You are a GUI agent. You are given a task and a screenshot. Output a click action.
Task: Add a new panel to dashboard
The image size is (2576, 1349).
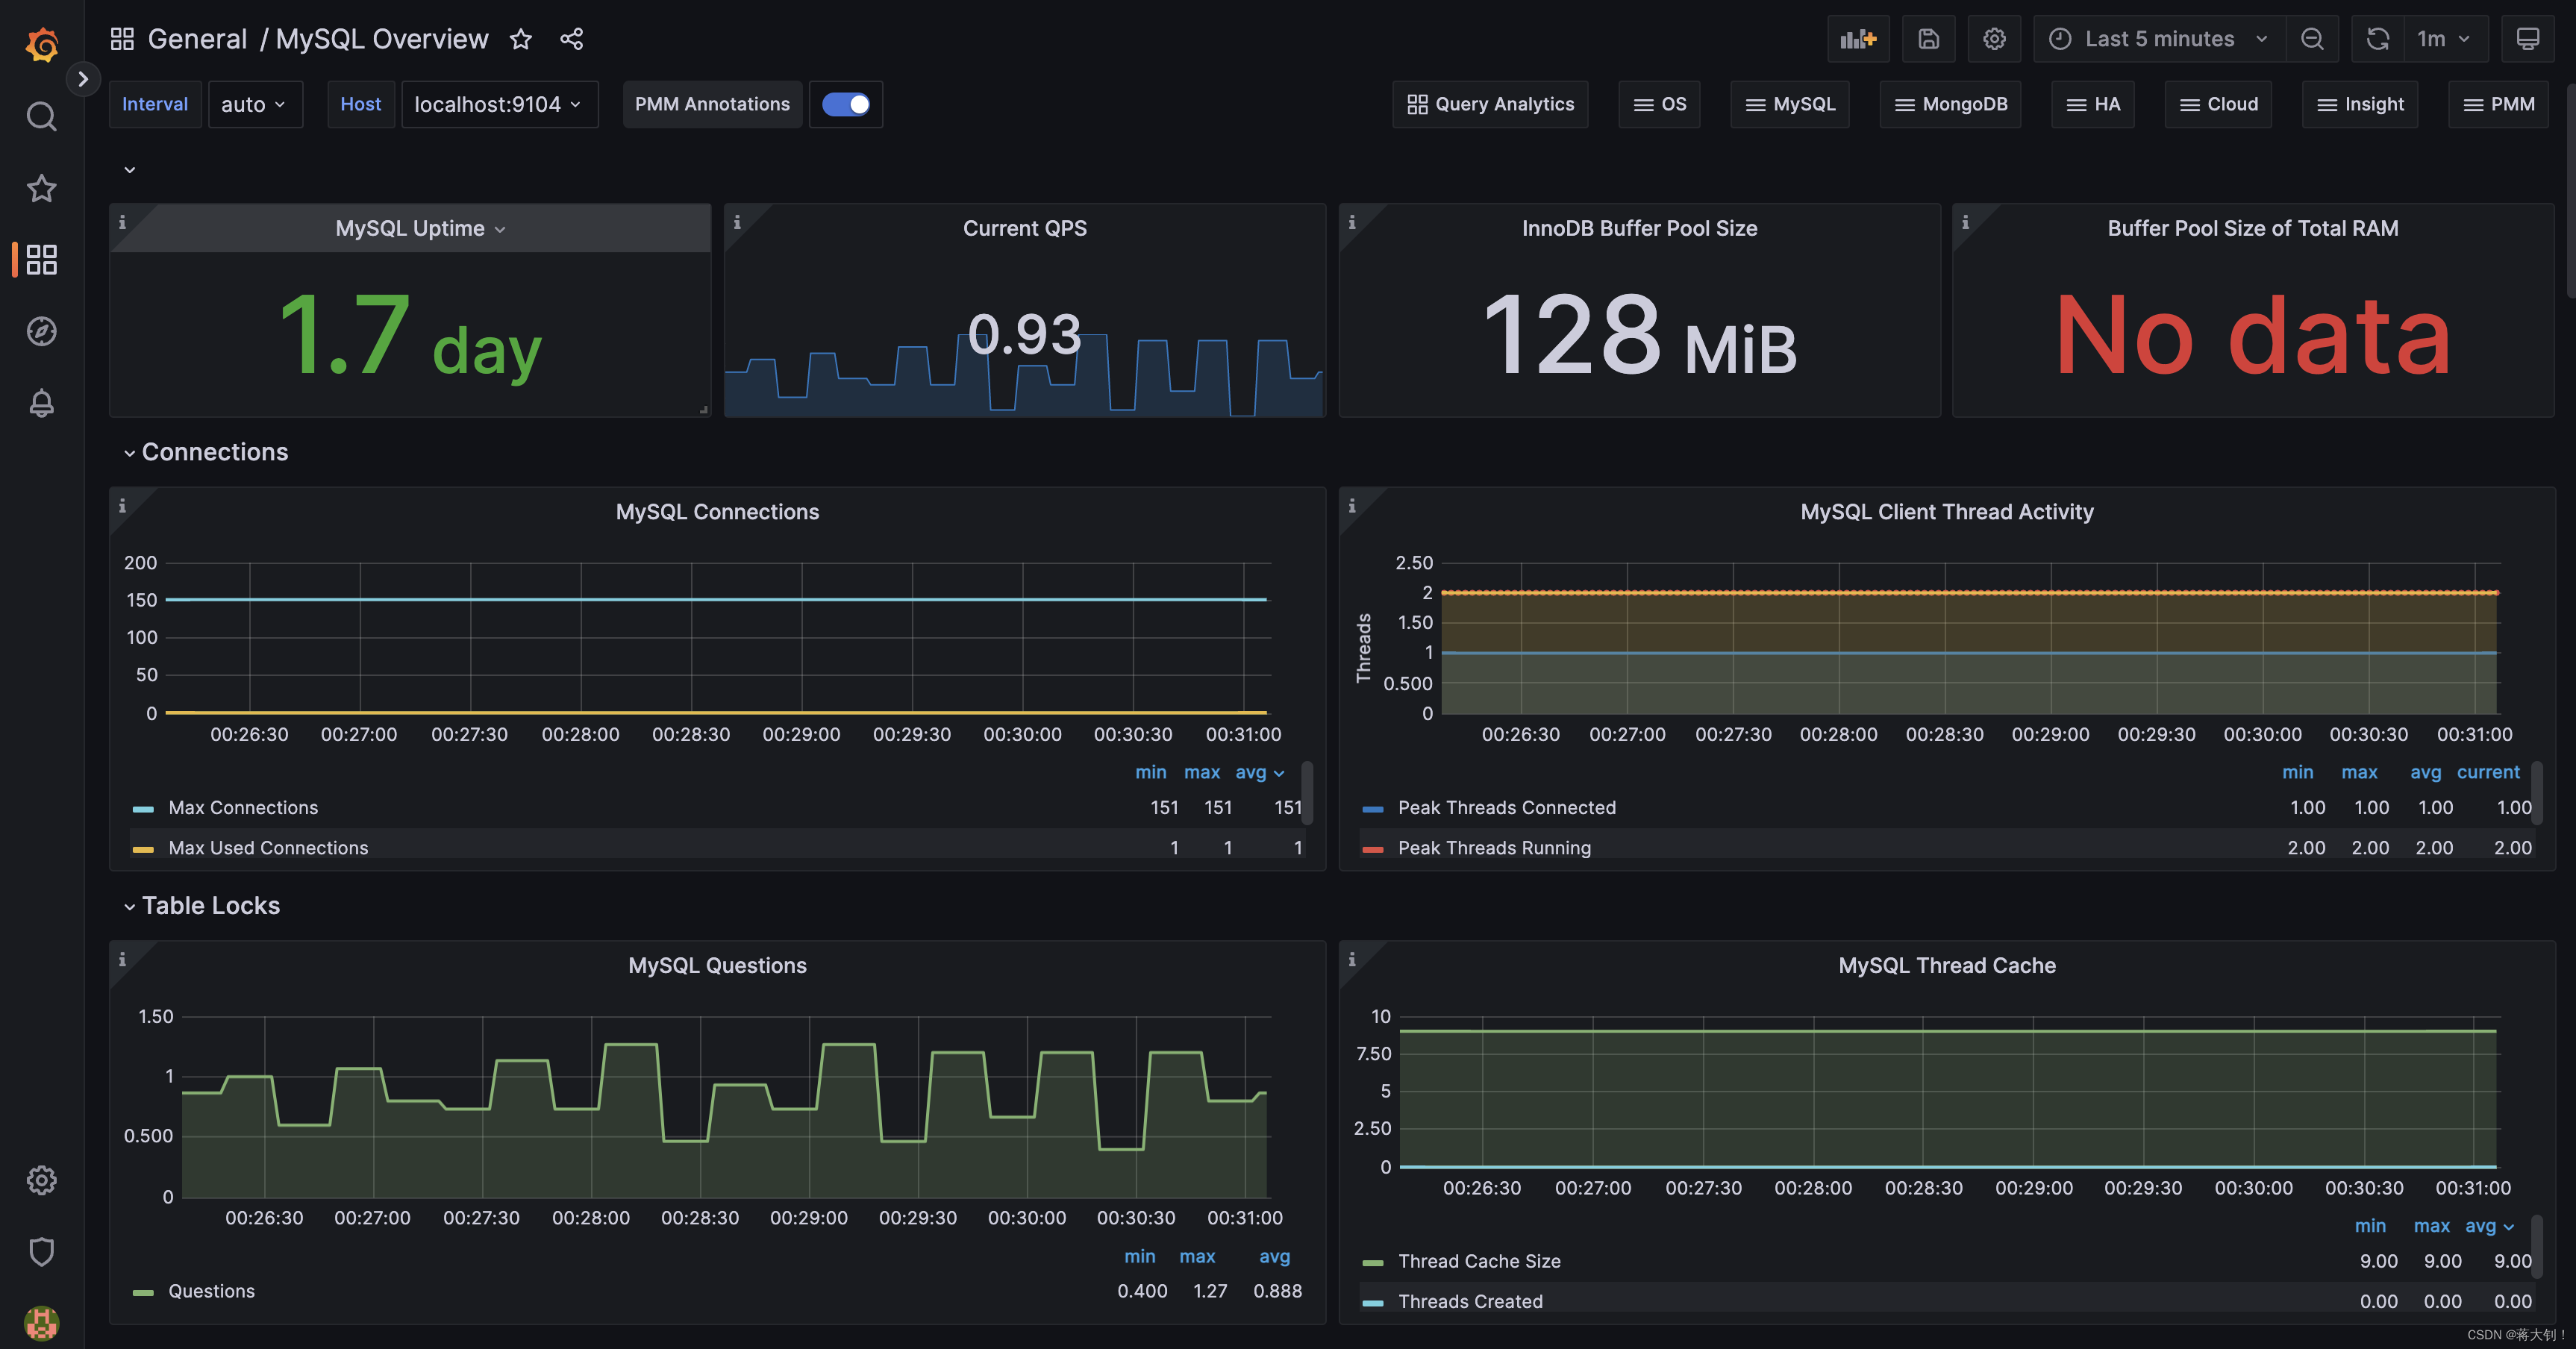(x=1858, y=39)
